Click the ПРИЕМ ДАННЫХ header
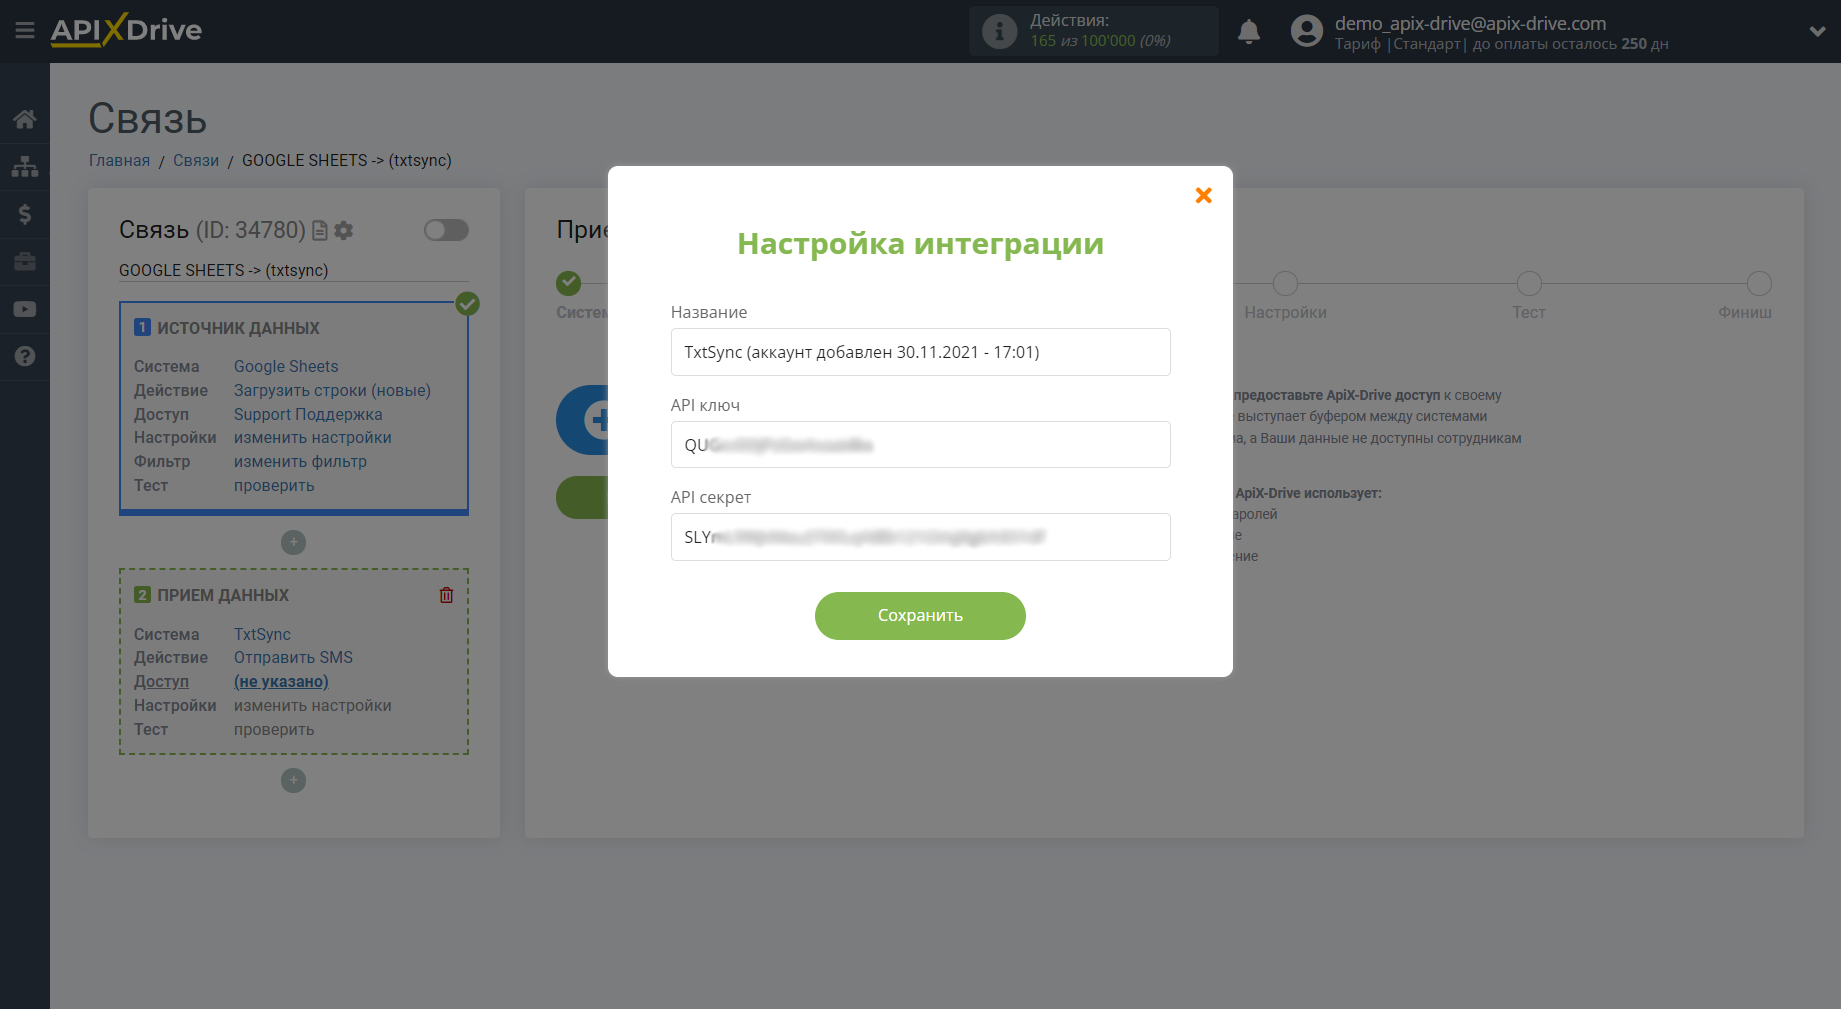 [223, 595]
